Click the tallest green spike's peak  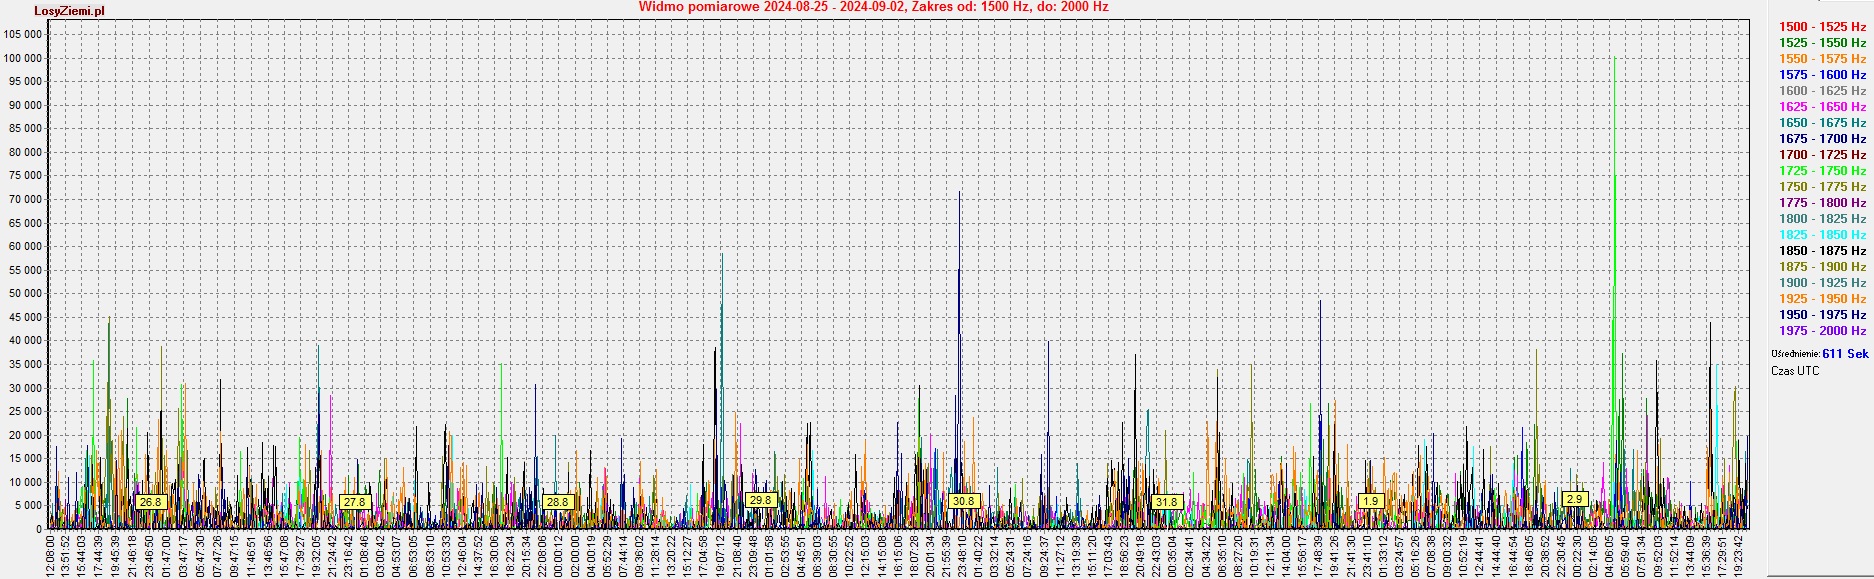tap(1614, 59)
